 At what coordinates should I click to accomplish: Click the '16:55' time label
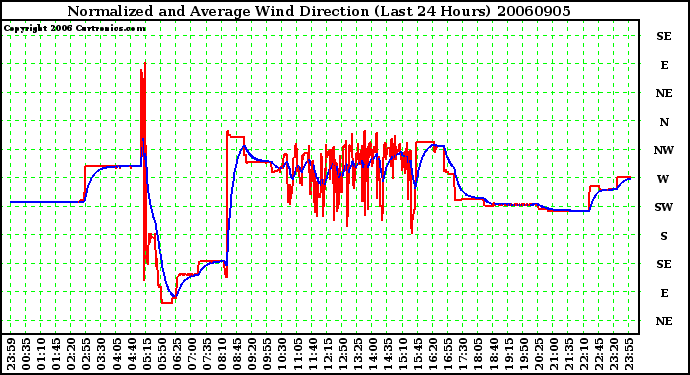pos(448,354)
